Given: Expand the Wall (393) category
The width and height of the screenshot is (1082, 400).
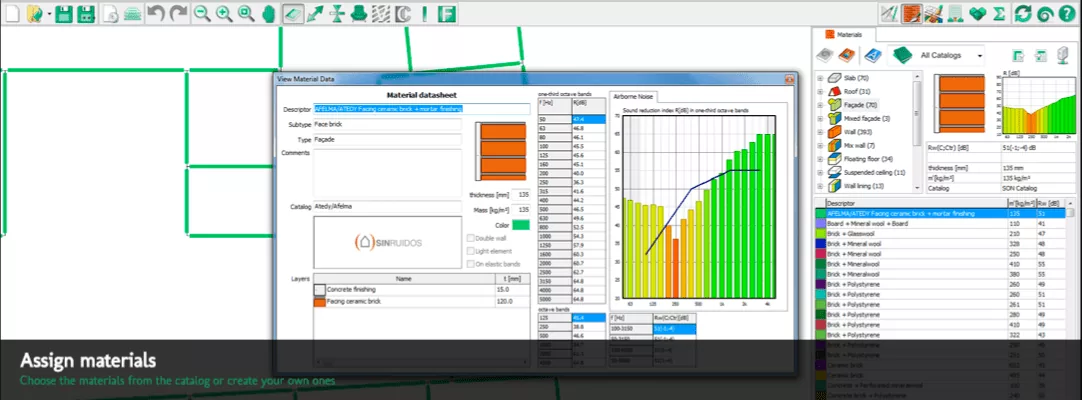Looking at the screenshot, I should (821, 132).
